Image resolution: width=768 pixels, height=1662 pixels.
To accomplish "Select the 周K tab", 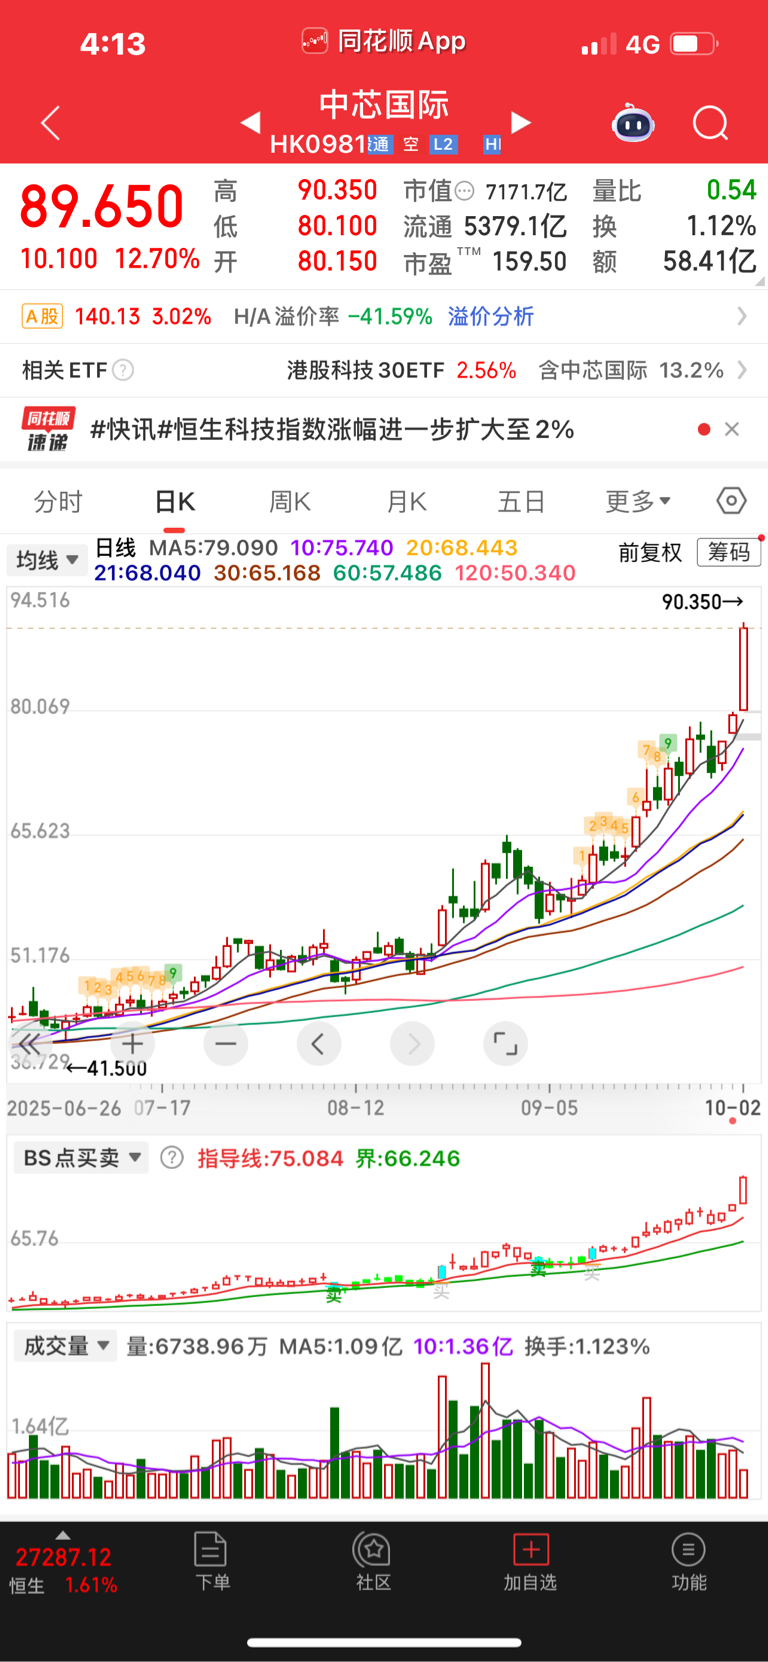I will (290, 501).
